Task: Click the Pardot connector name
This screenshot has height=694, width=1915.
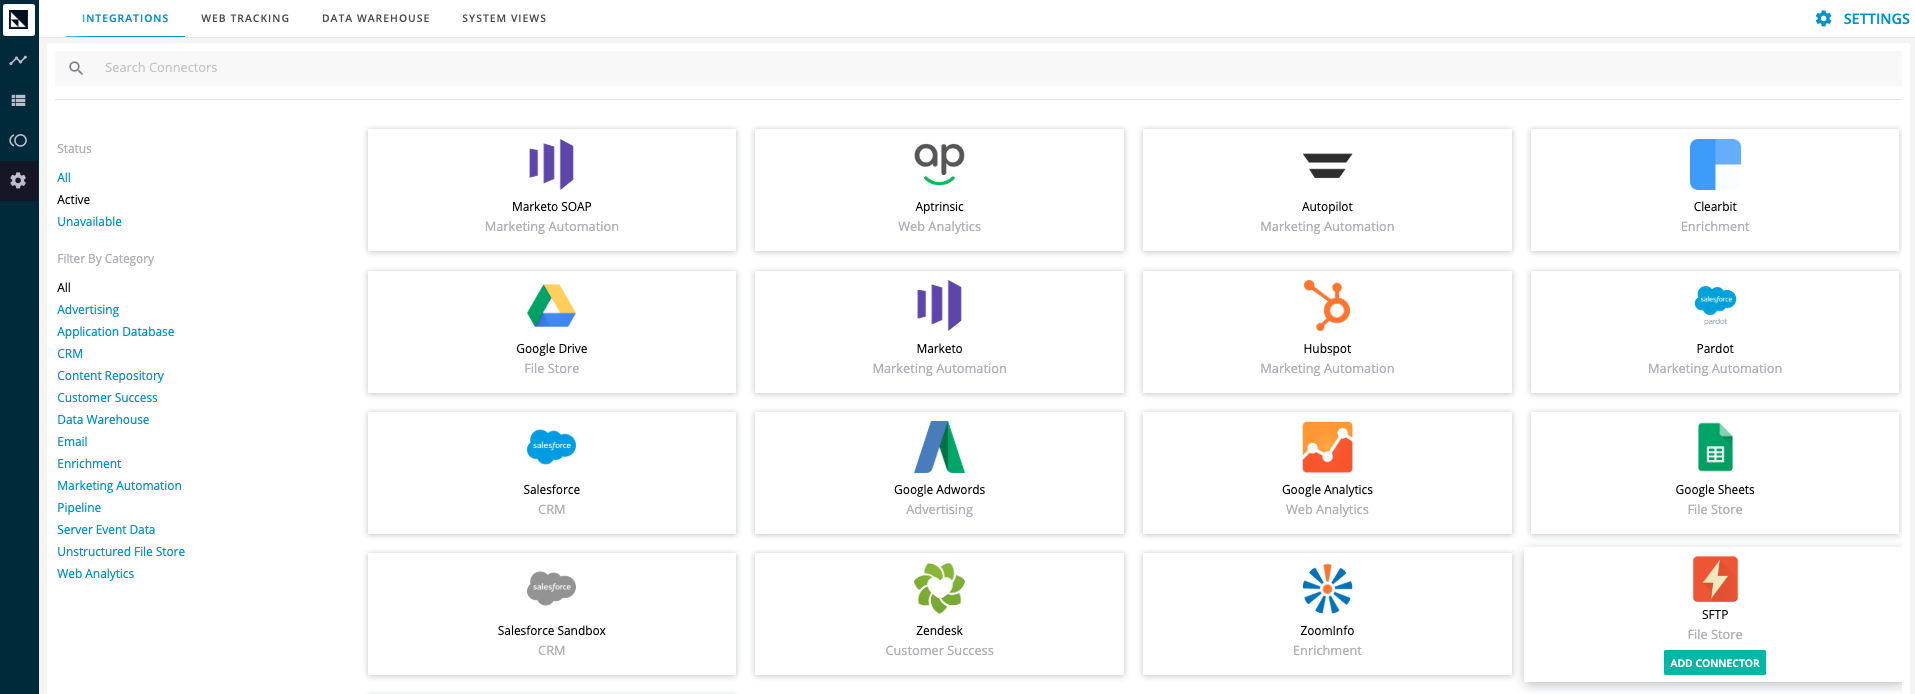Action: pyautogui.click(x=1715, y=349)
